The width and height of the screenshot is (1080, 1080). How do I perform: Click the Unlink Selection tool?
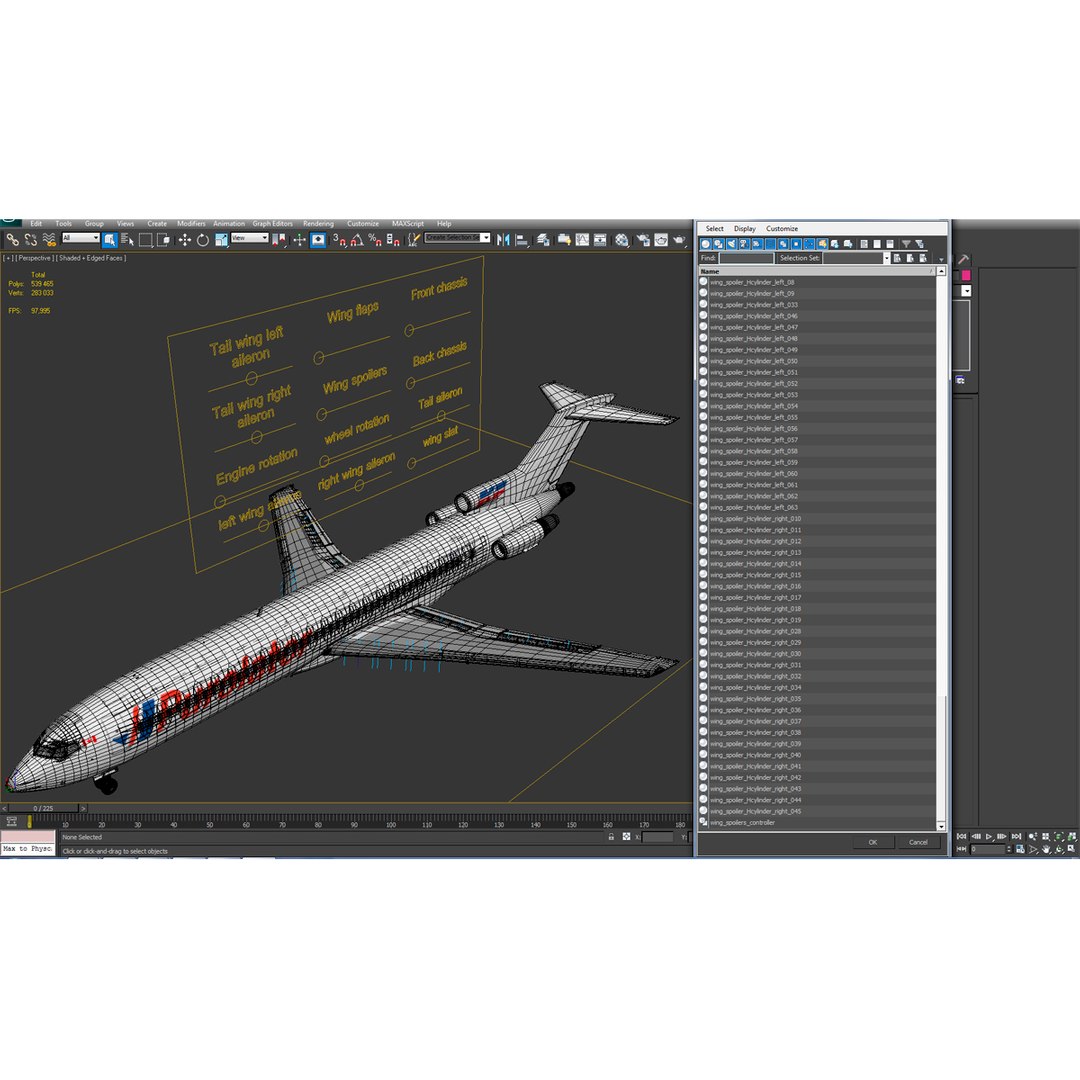point(30,239)
